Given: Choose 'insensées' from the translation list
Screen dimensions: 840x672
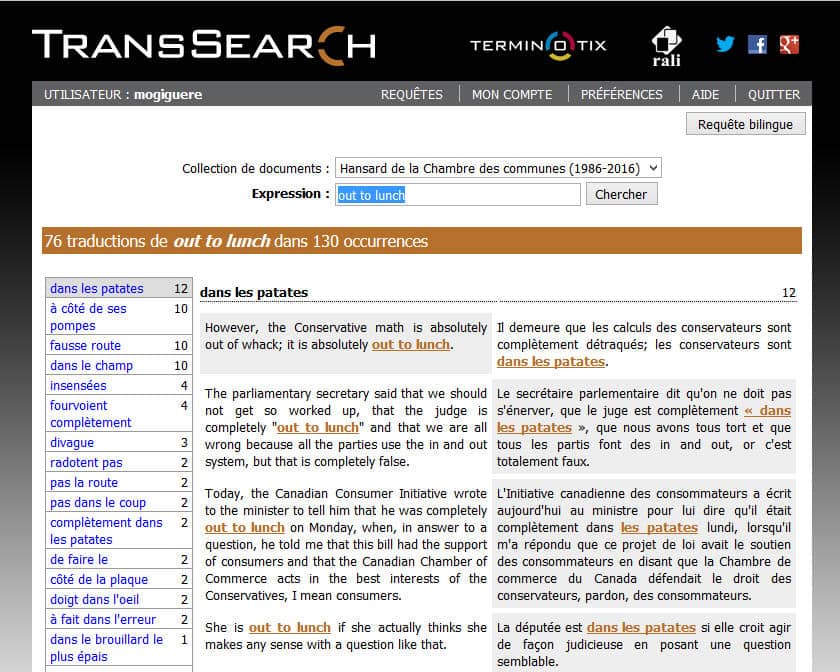Looking at the screenshot, I should (x=78, y=386).
